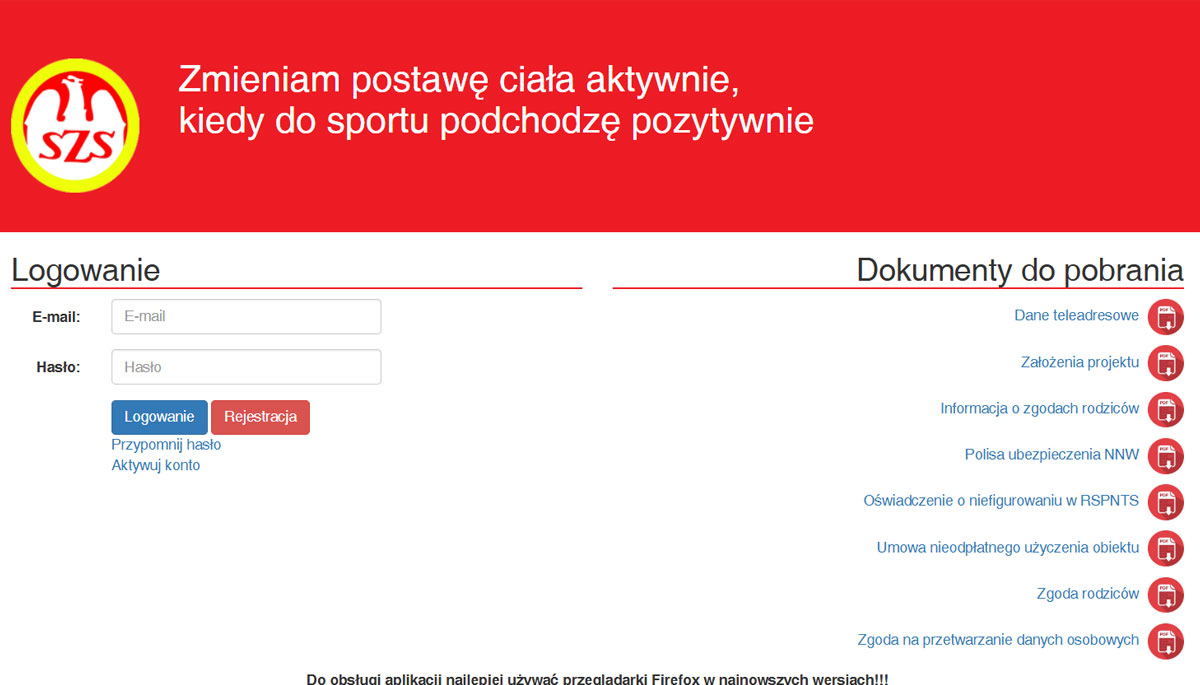Click into the Hasło password field
Screen dimensions: 1200x685
(x=246, y=367)
